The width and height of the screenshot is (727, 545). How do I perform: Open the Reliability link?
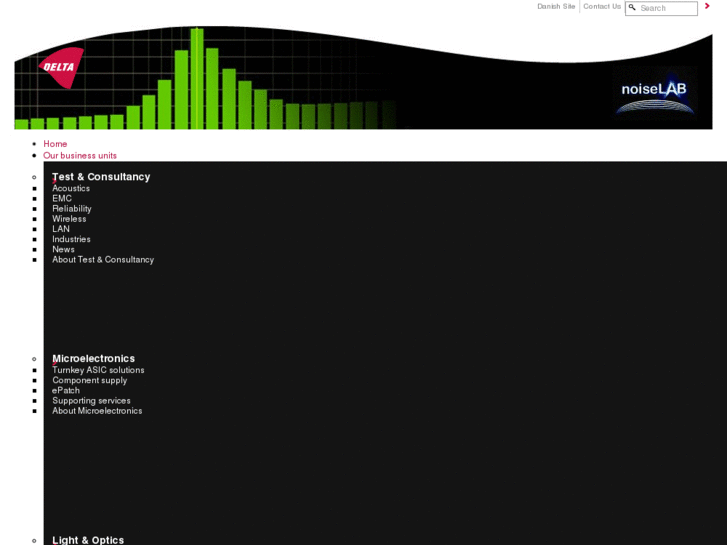(x=72, y=209)
